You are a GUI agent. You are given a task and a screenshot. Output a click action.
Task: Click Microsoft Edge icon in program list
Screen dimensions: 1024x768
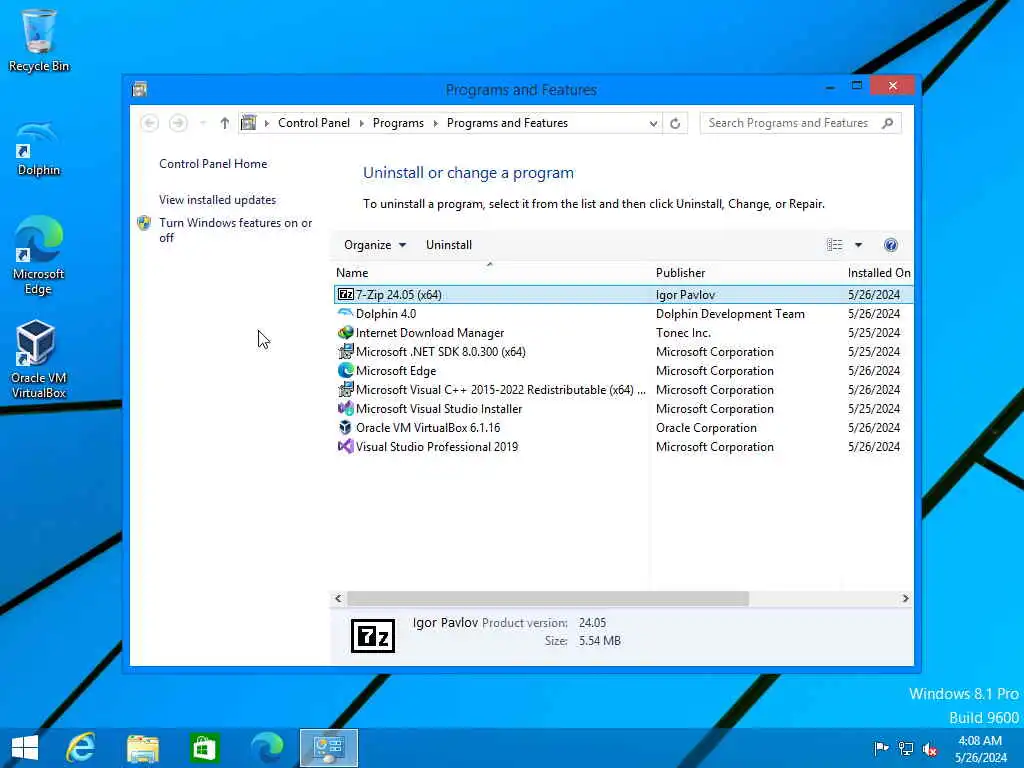tap(345, 370)
